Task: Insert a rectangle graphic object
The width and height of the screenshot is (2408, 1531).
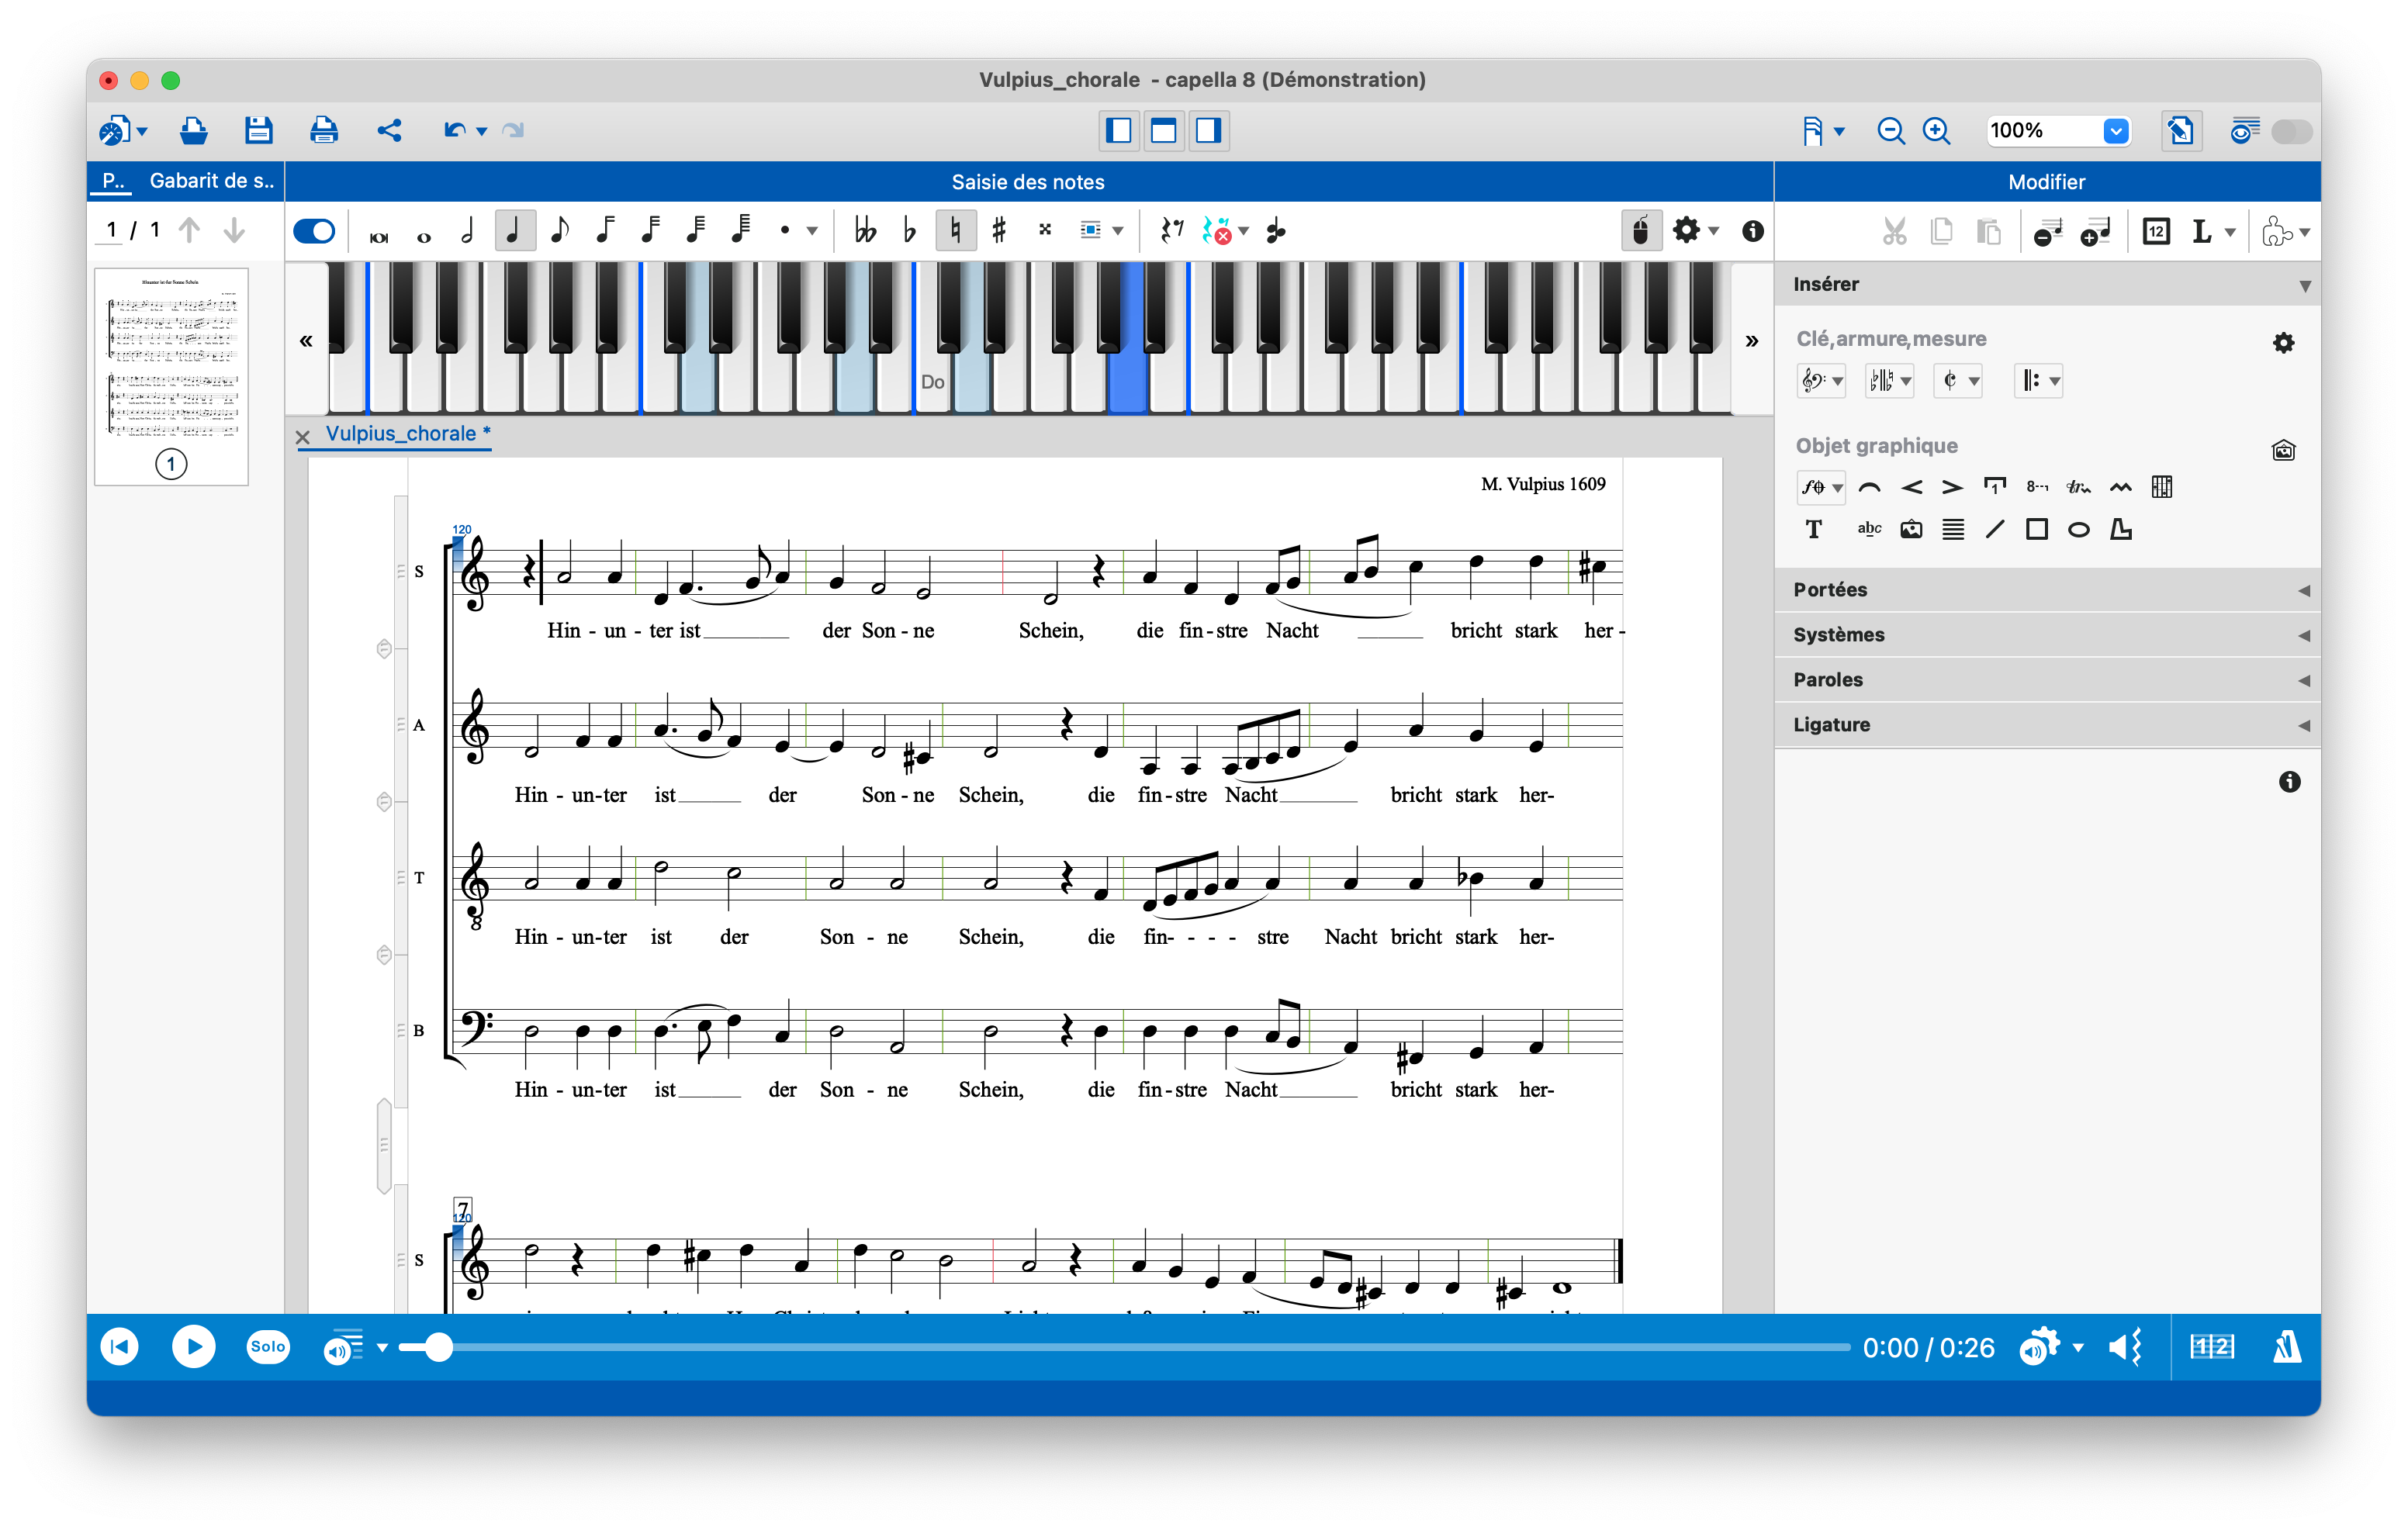Action: tap(2037, 530)
